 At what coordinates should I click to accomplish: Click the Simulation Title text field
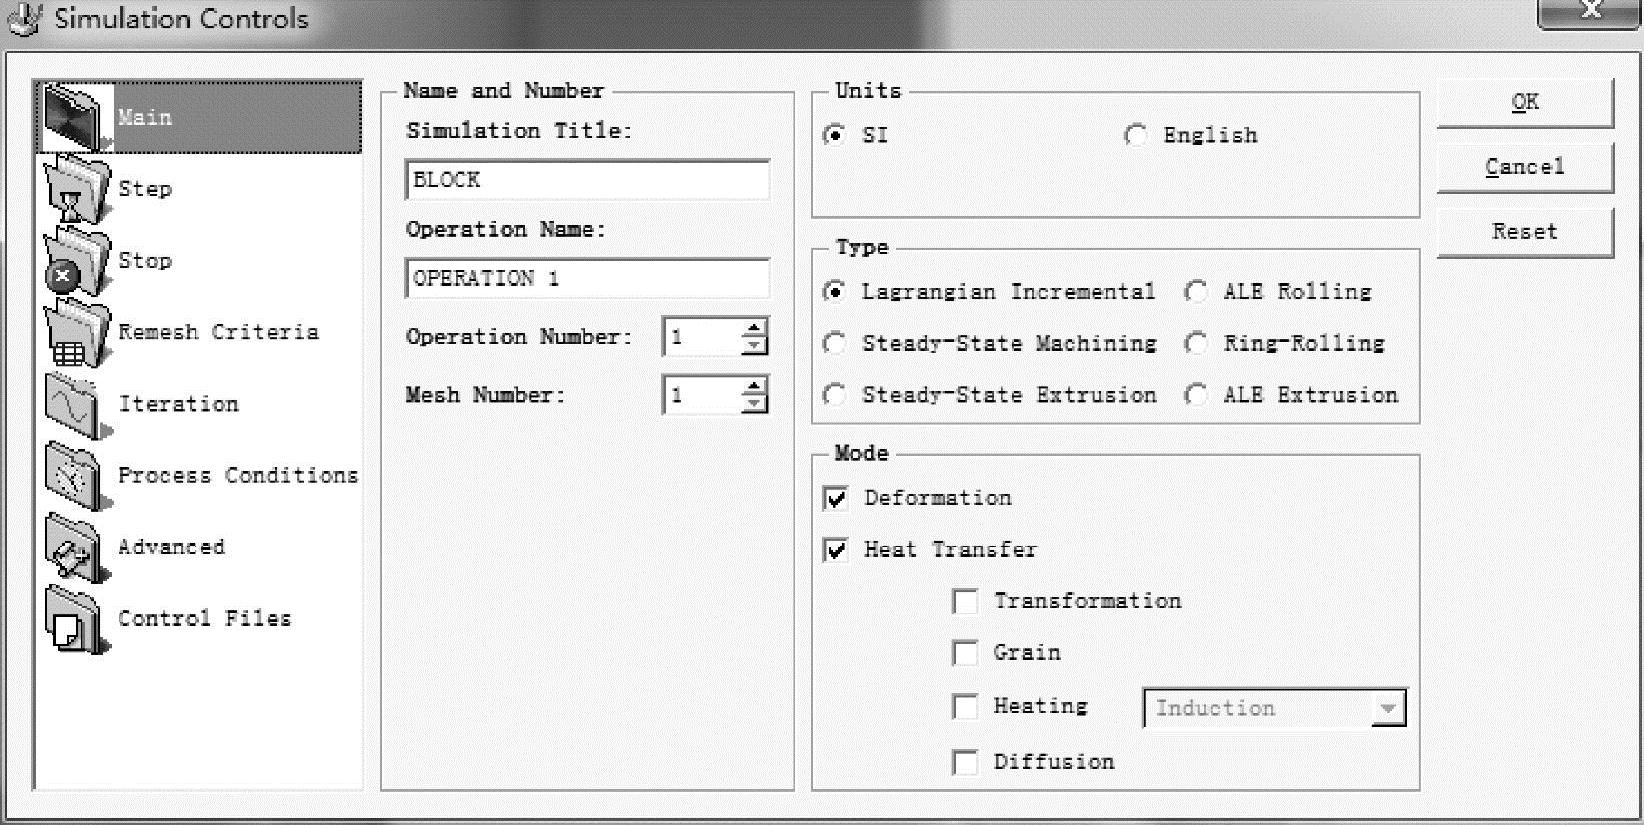click(x=587, y=180)
